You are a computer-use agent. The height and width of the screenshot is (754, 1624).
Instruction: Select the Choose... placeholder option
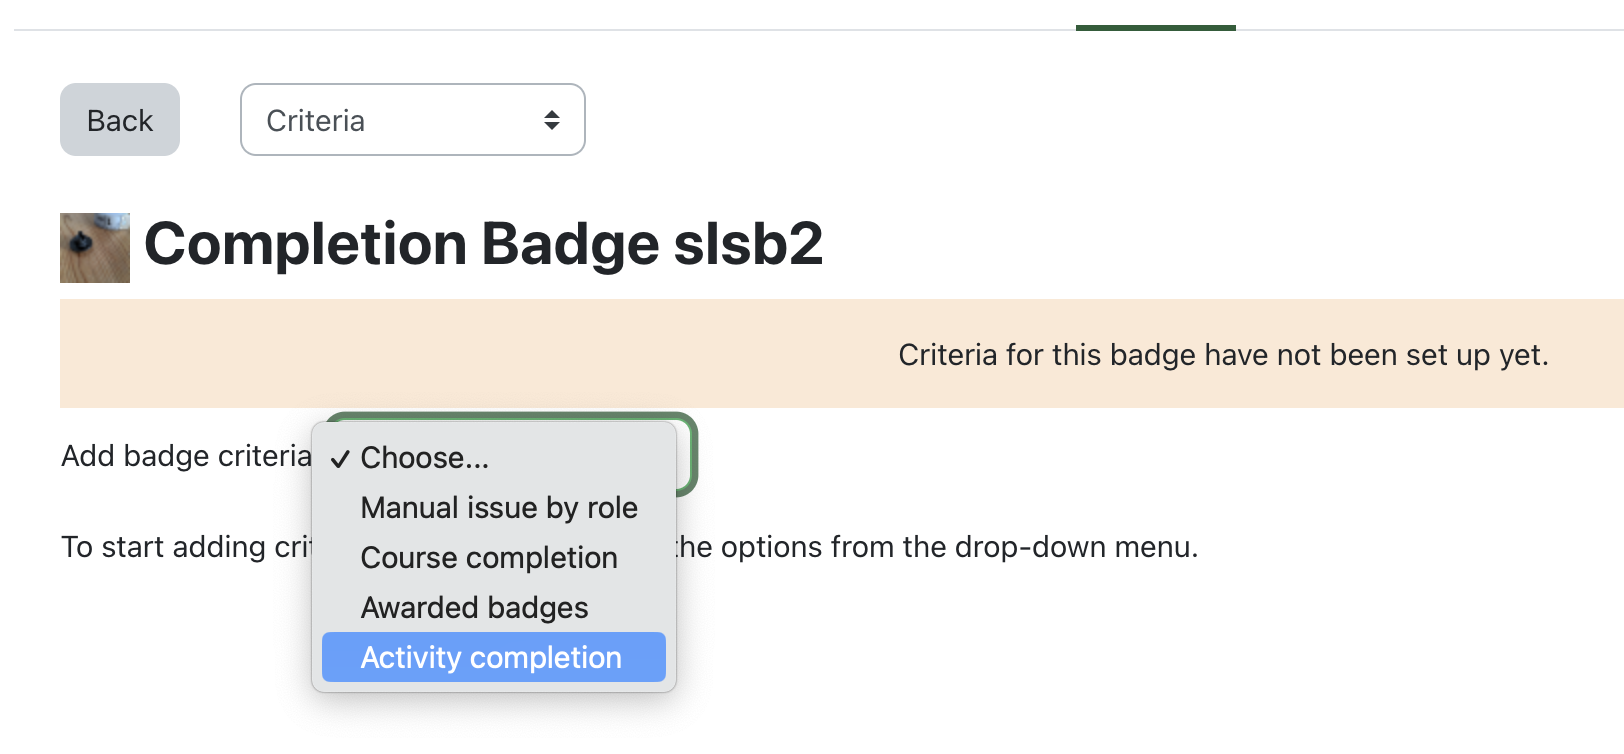(x=424, y=458)
